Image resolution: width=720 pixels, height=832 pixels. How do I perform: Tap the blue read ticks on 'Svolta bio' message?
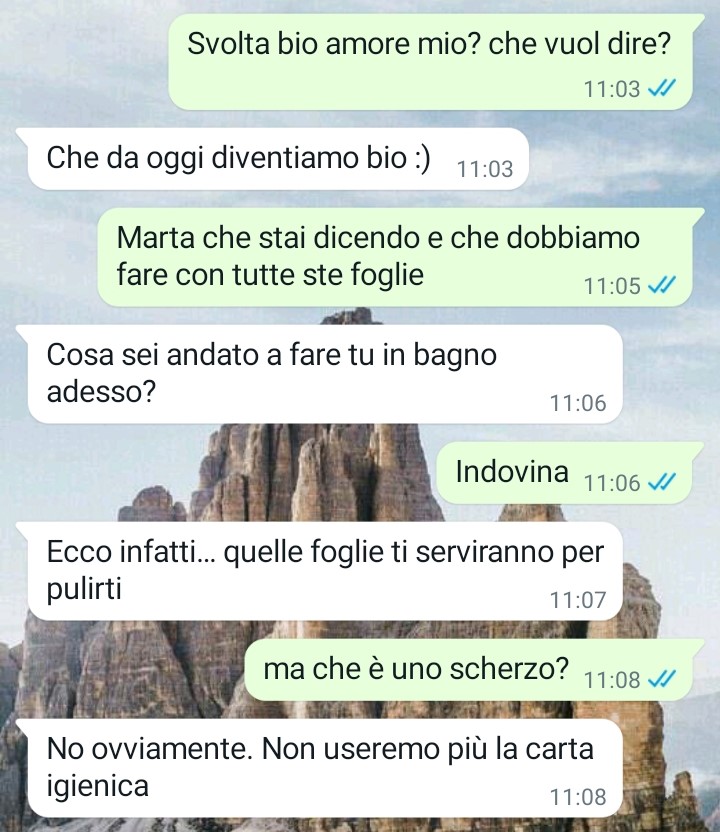coord(662,88)
